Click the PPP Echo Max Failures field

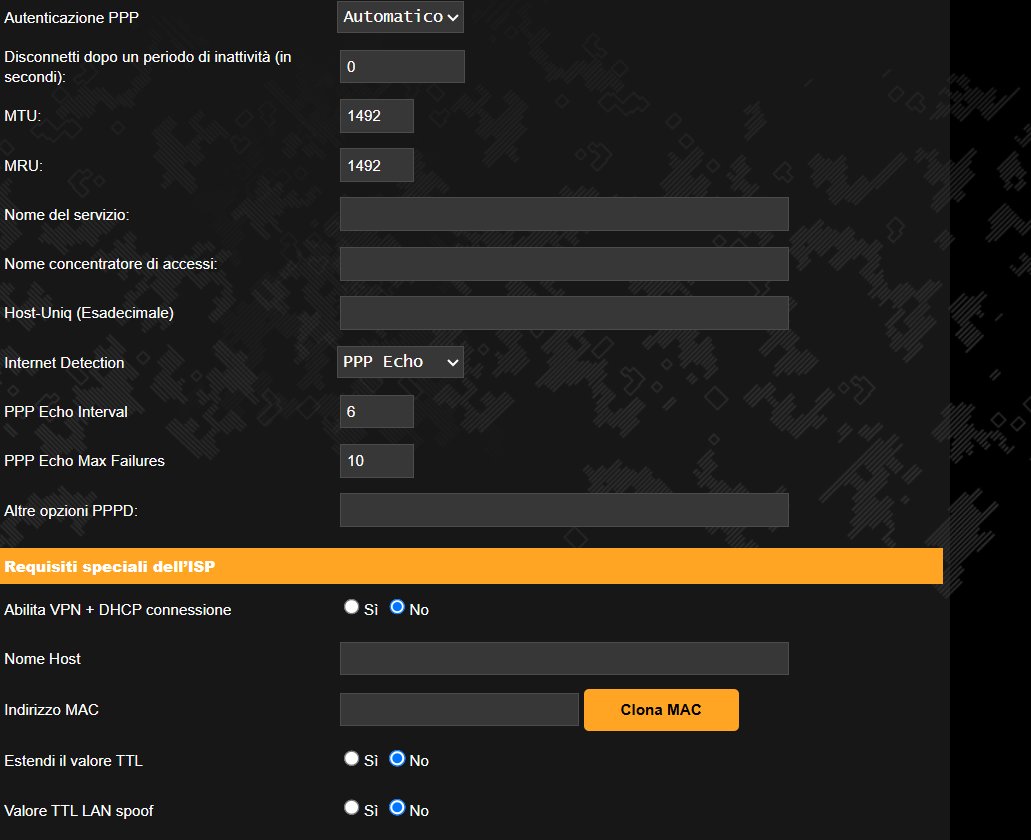pyautogui.click(x=376, y=461)
